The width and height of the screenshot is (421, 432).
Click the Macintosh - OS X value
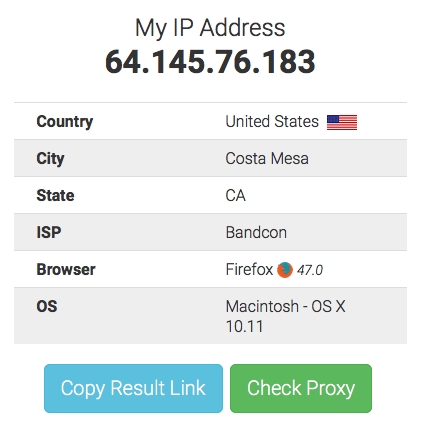coord(286,306)
